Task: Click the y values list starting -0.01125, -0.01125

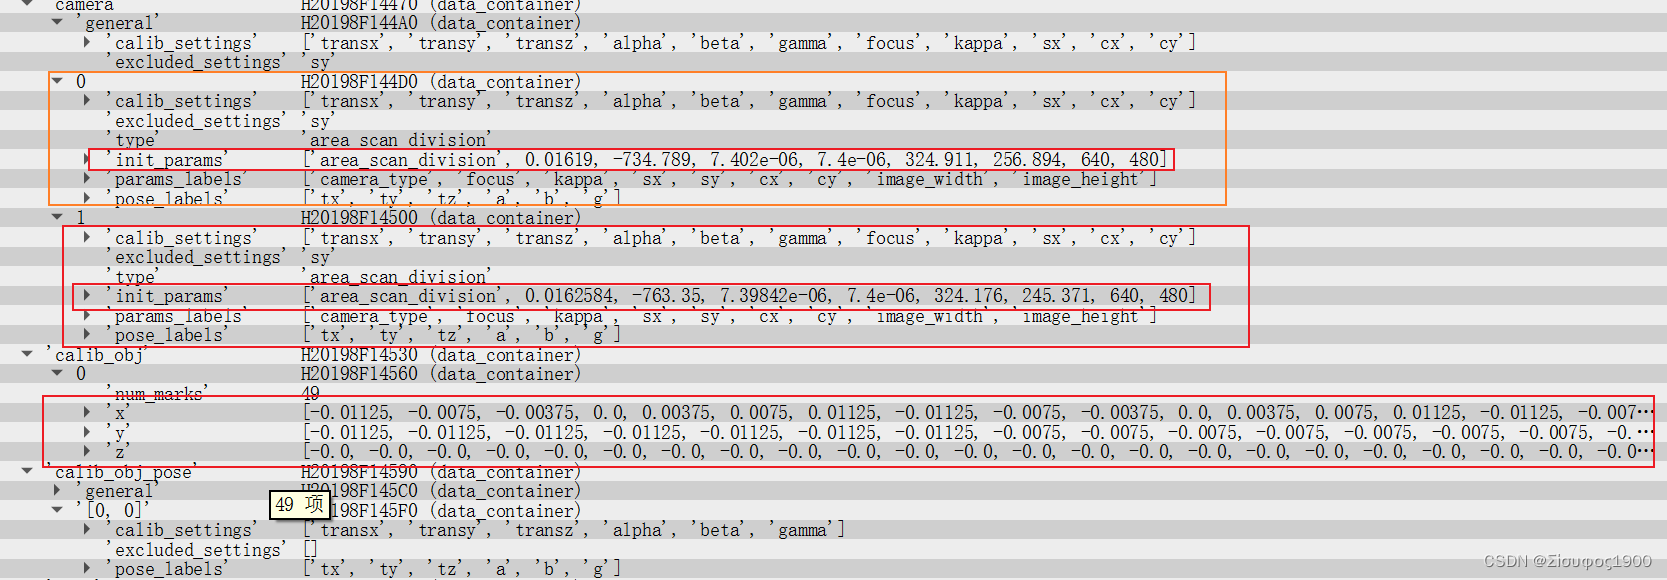Action: point(978,432)
